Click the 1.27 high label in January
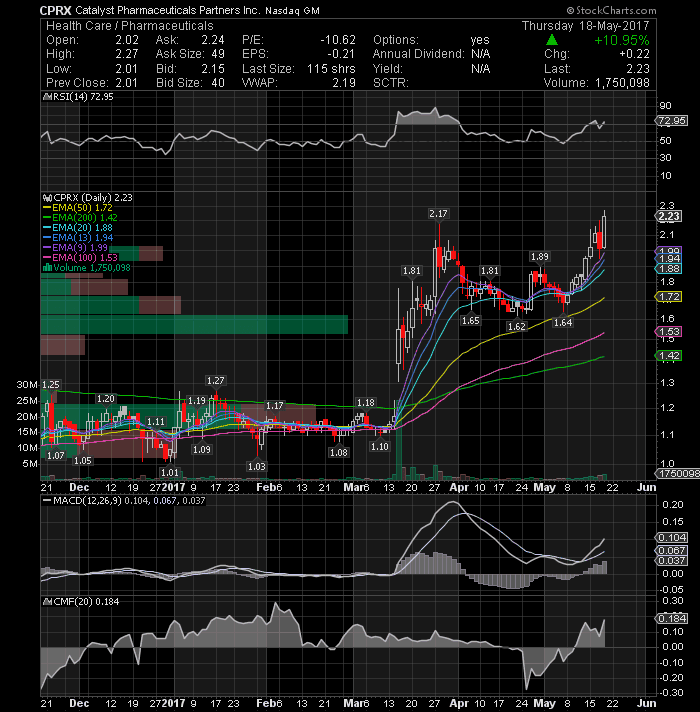700x712 pixels. 215,381
